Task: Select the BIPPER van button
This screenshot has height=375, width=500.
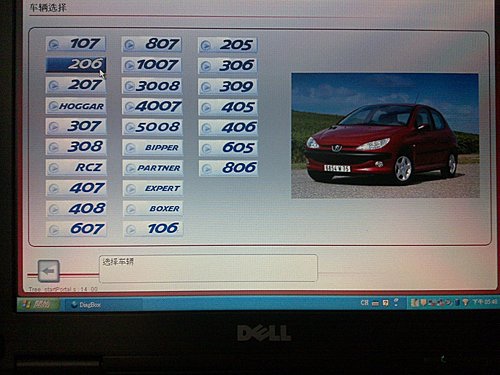Action: [x=153, y=148]
